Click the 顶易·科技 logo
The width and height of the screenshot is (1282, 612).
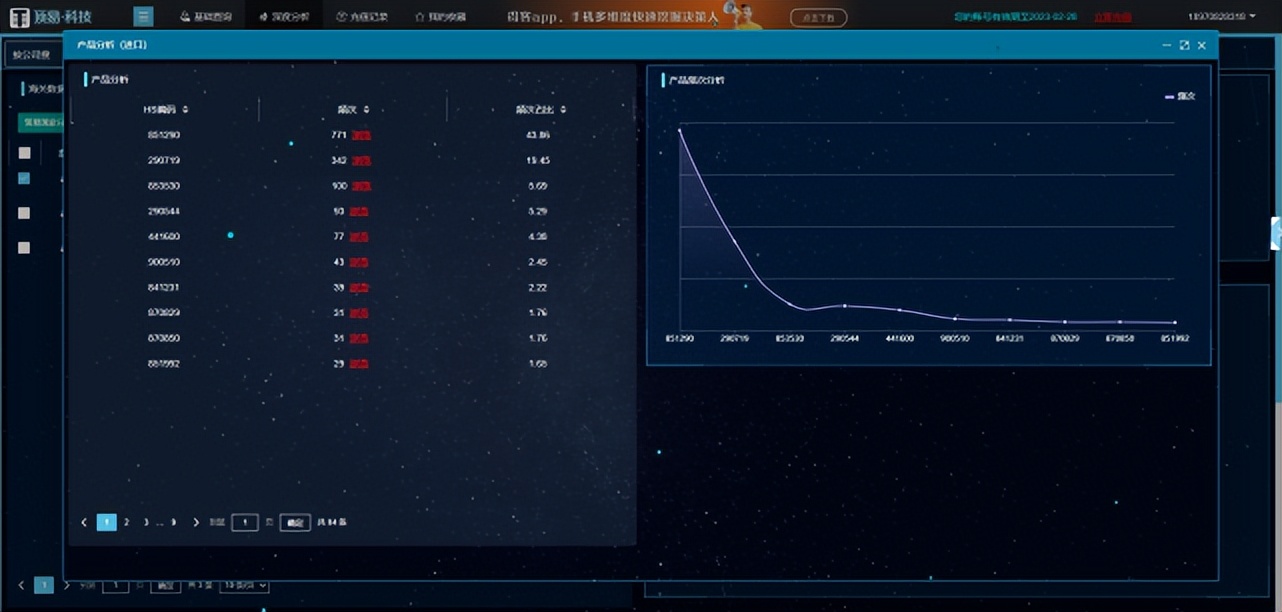(x=50, y=17)
